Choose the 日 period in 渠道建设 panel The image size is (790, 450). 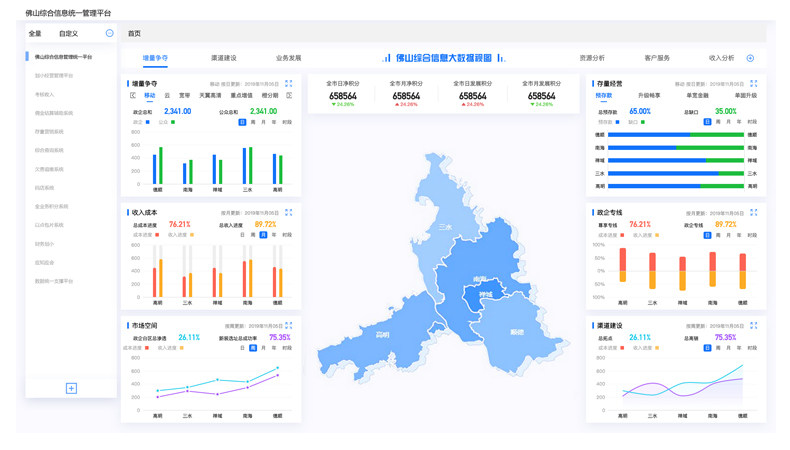707,348
